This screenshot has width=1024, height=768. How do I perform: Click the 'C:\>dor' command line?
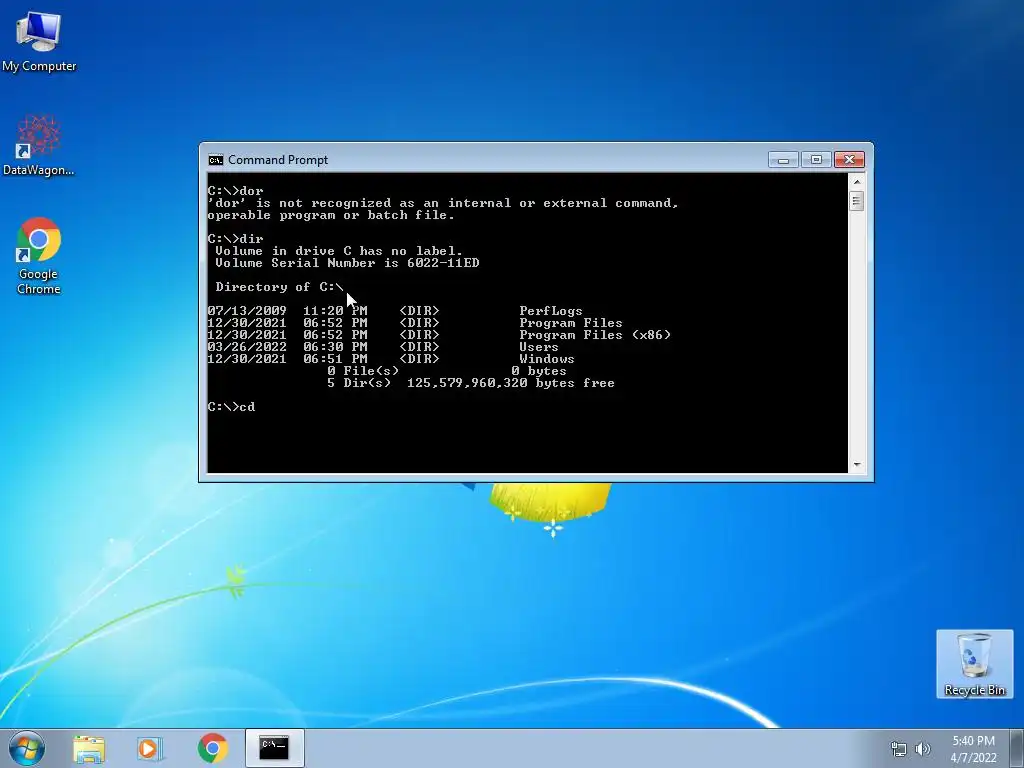[235, 191]
